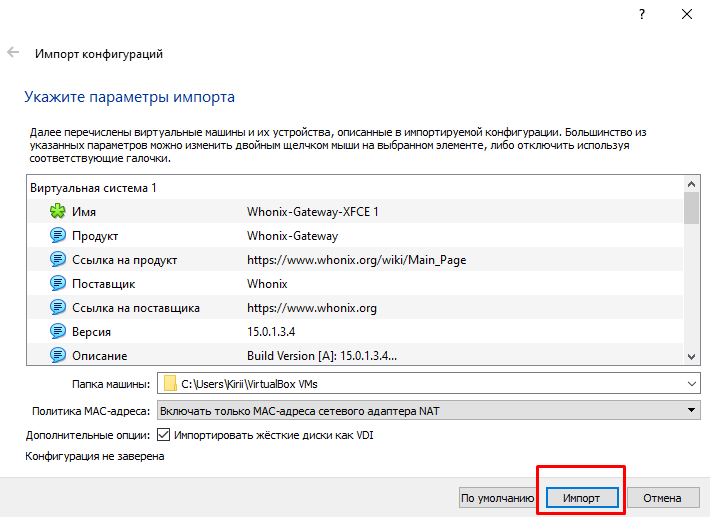Select the Виртуальная система 1 row
Image resolution: width=710 pixels, height=517 pixels.
[355, 188]
